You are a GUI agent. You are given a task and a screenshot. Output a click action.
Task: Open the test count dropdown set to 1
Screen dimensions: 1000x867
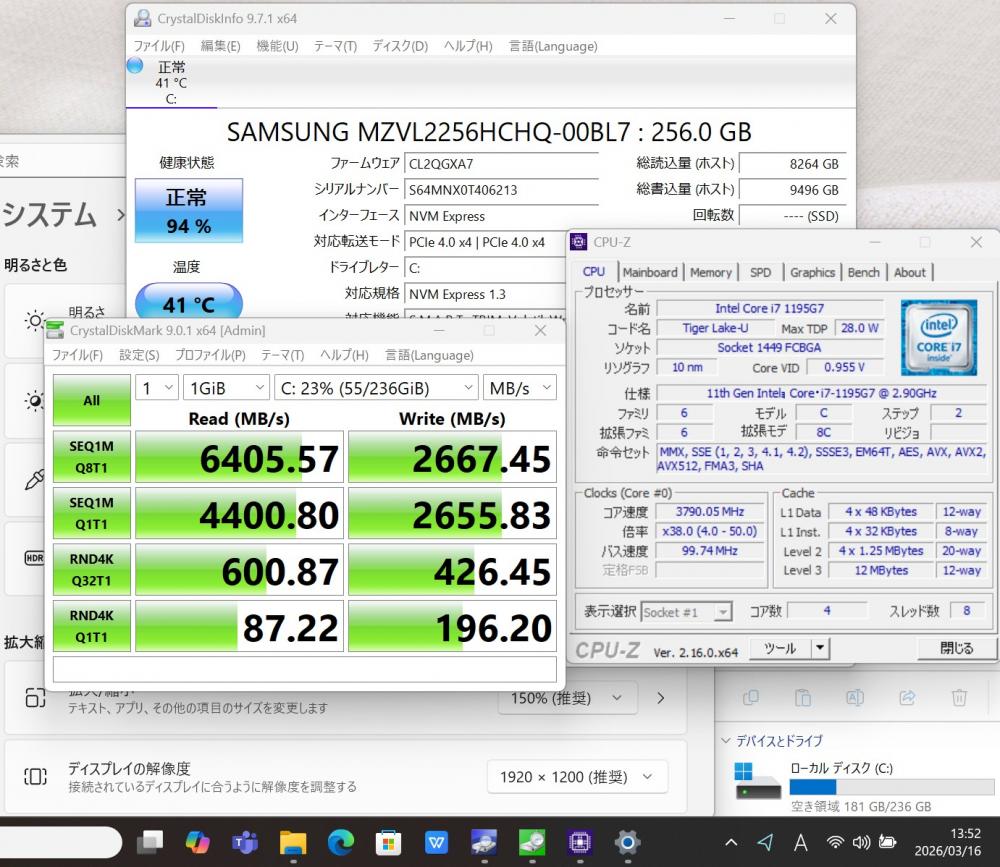click(157, 388)
